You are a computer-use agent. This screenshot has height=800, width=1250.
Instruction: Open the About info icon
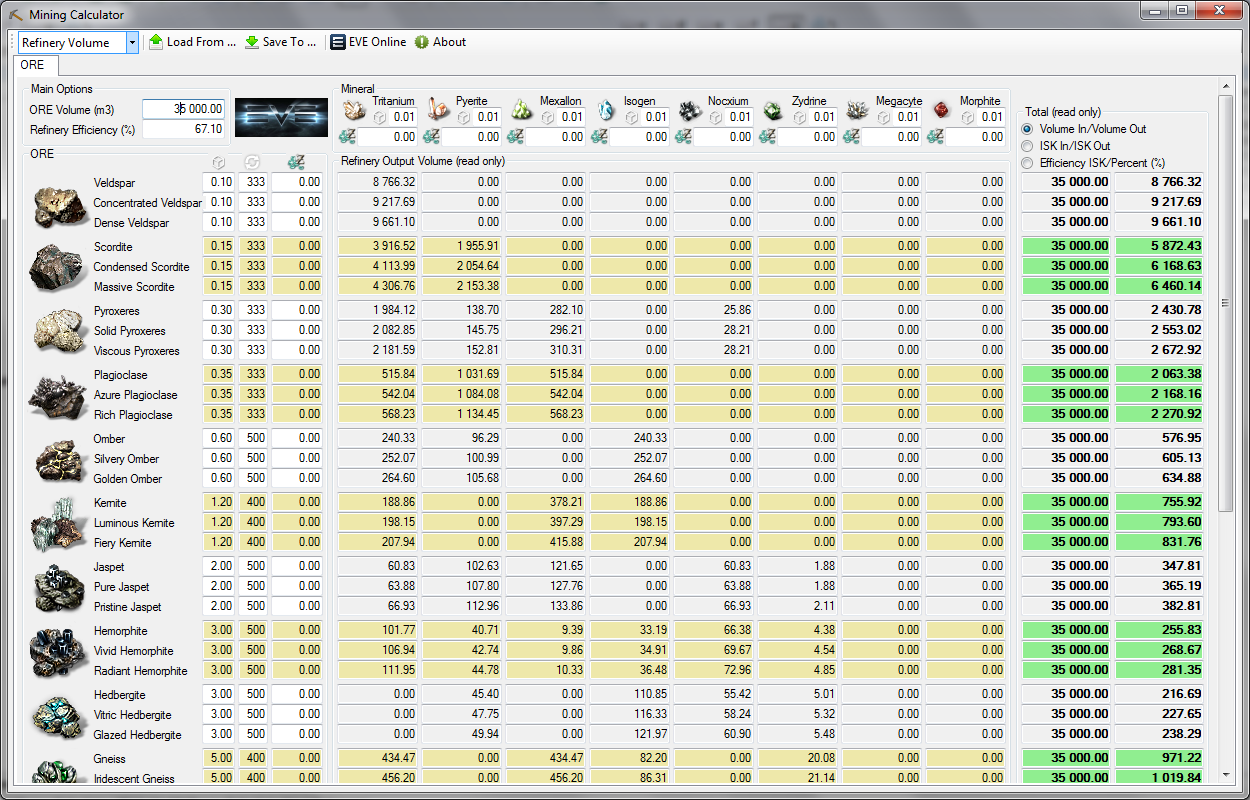click(x=422, y=42)
